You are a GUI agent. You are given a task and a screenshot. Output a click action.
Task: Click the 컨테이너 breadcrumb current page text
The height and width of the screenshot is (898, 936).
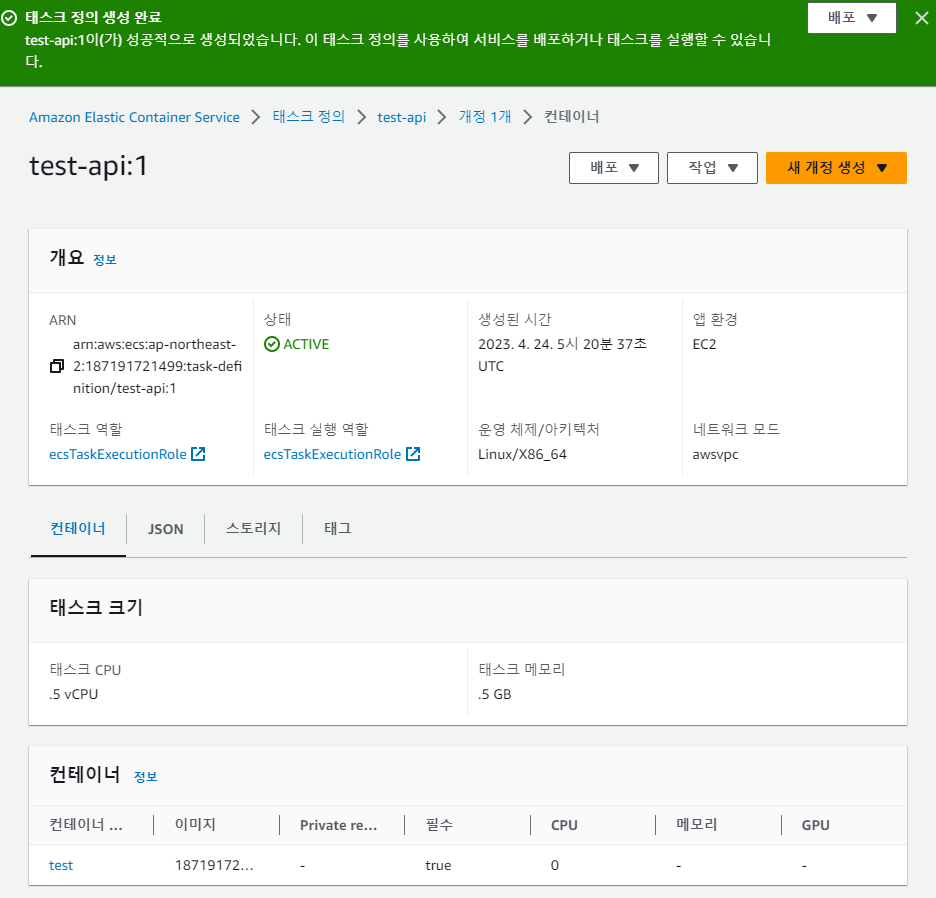coord(571,116)
